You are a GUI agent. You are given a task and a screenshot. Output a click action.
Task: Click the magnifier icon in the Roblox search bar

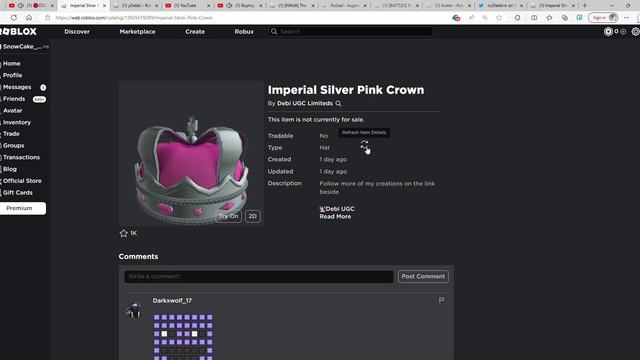[x=274, y=31]
